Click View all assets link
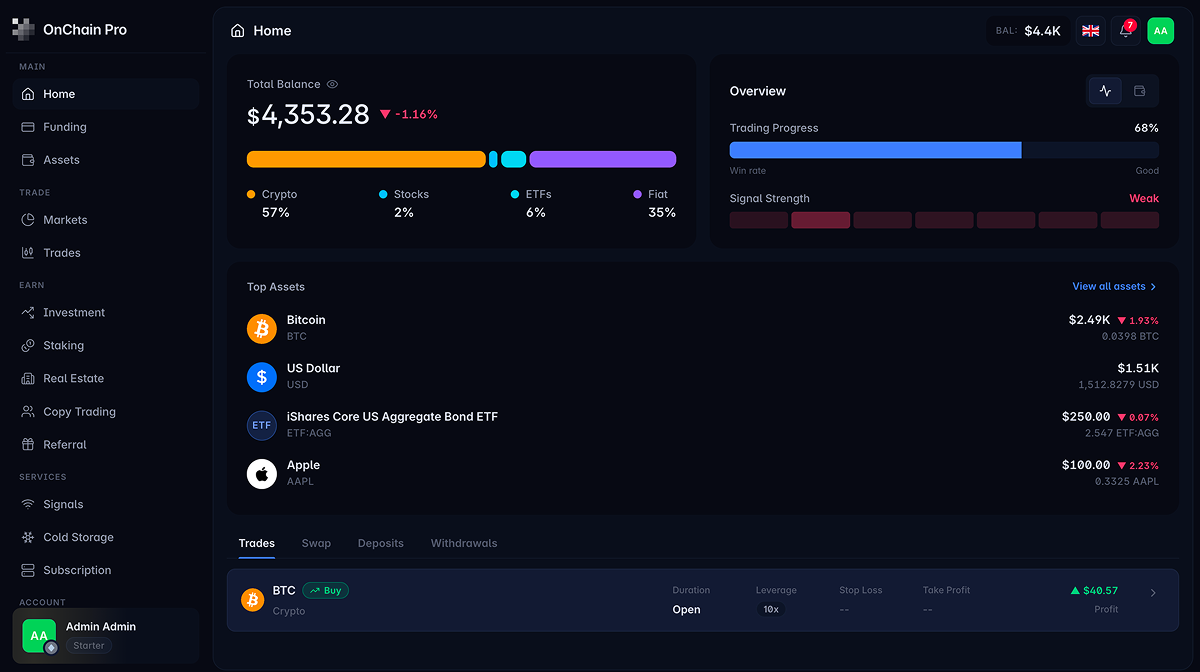 (x=1114, y=287)
